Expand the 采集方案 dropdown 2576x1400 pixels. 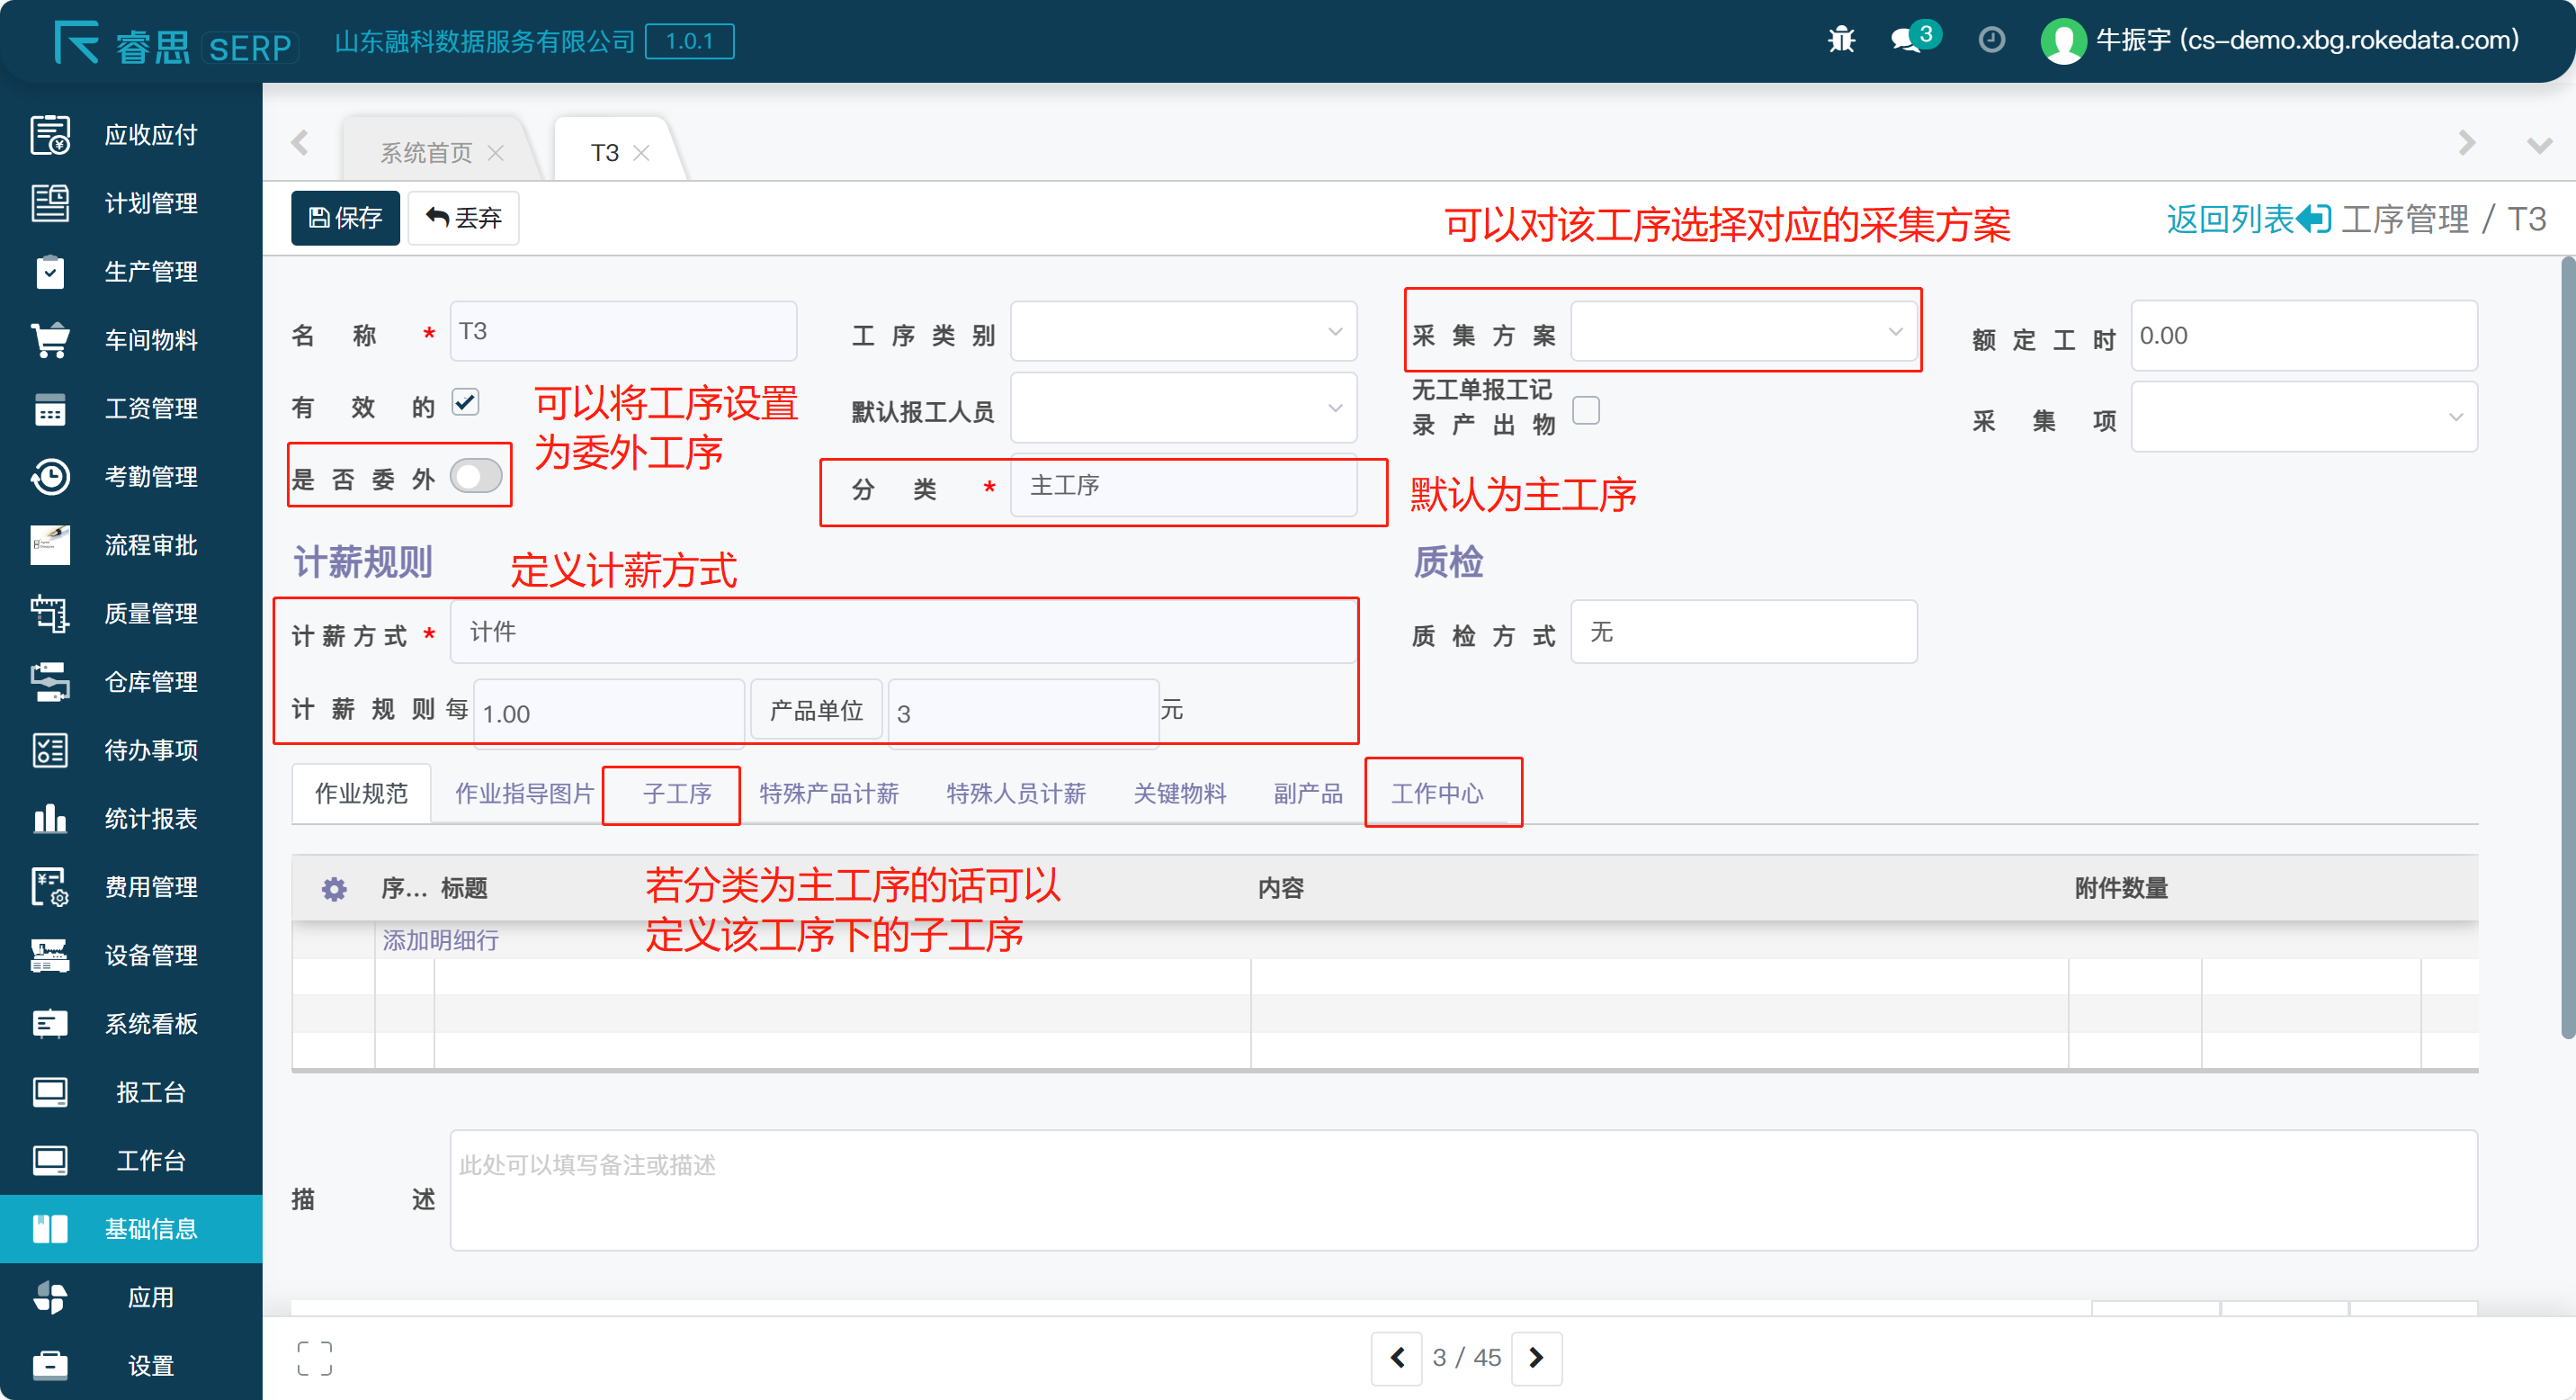[1743, 332]
